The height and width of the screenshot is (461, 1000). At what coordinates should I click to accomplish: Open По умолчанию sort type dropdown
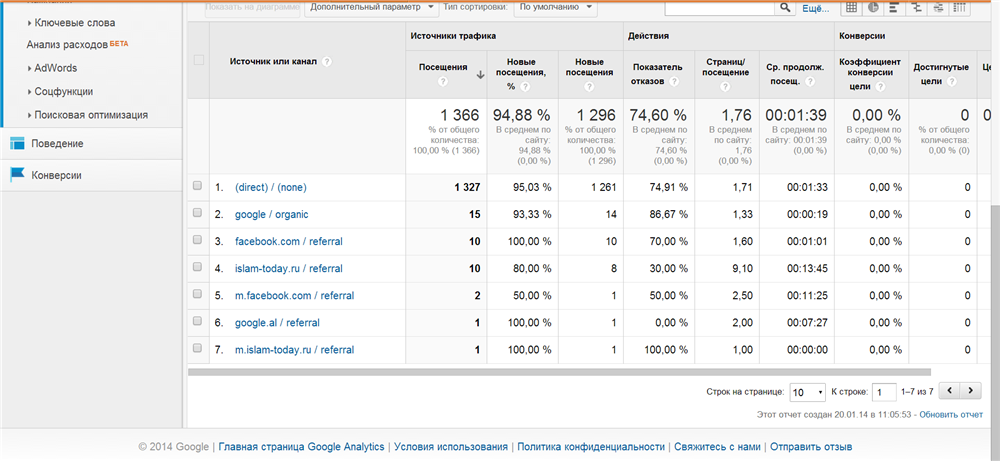click(555, 8)
